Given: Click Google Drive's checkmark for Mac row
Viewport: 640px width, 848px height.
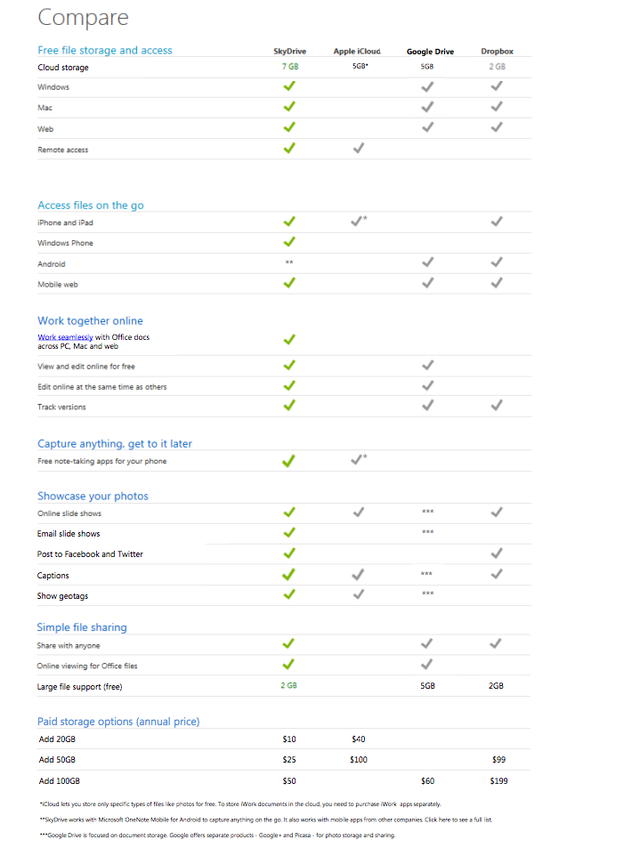Looking at the screenshot, I should pos(427,107).
